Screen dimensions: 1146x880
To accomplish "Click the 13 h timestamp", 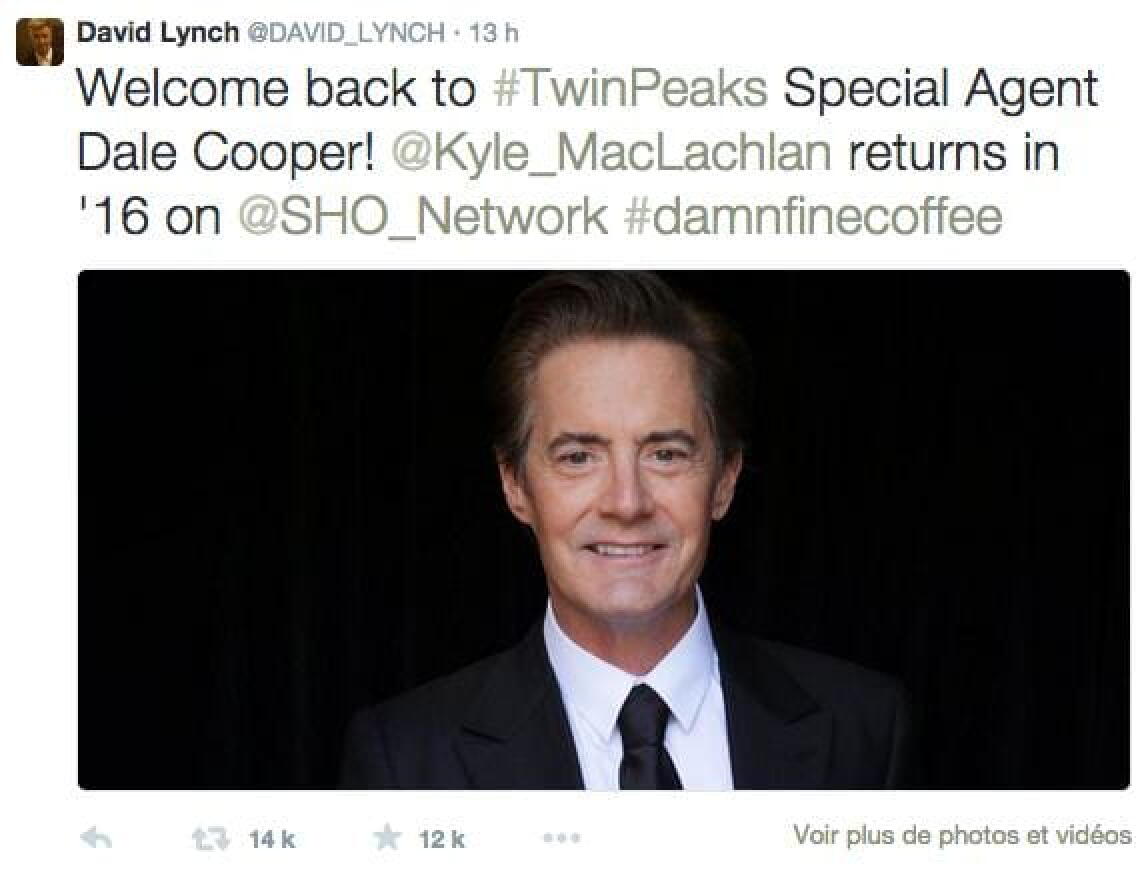I will point(494,33).
